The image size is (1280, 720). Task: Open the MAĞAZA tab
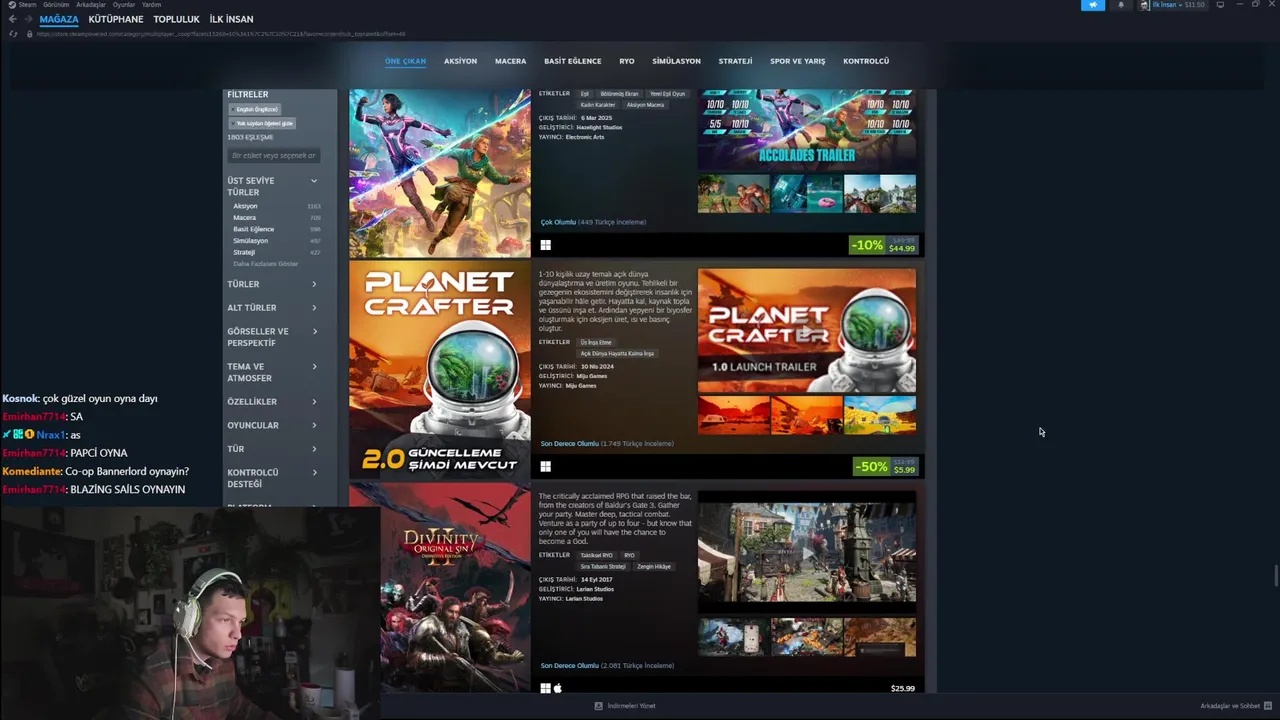(x=59, y=19)
